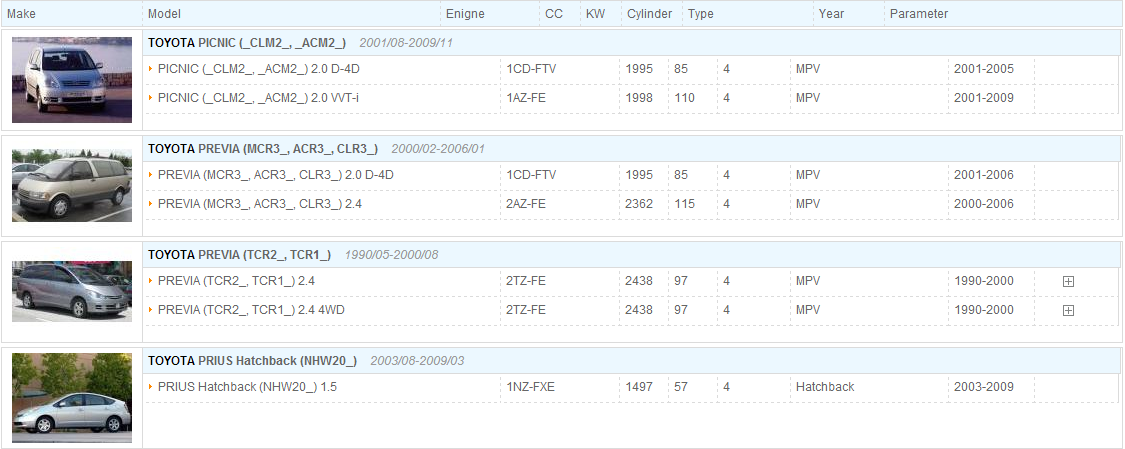1125x449 pixels.
Task: Click engine code 1NZ-FXE
Action: tap(530, 387)
